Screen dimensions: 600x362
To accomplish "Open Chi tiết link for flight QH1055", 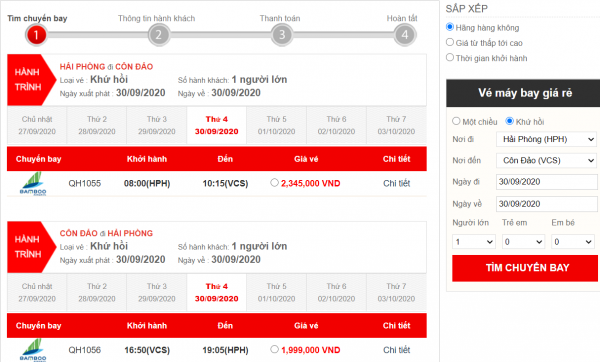I will (396, 183).
